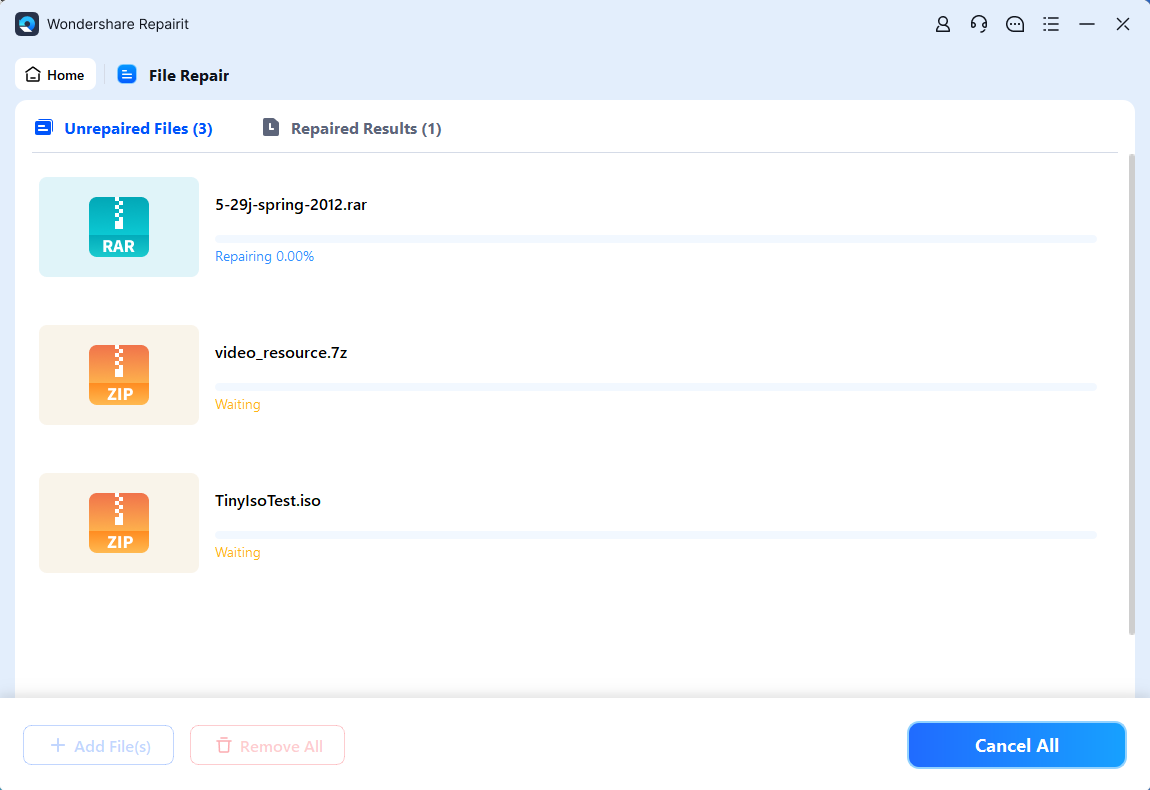1150x790 pixels.
Task: Select file name 5-29j-spring-2012.rar
Action: point(290,205)
